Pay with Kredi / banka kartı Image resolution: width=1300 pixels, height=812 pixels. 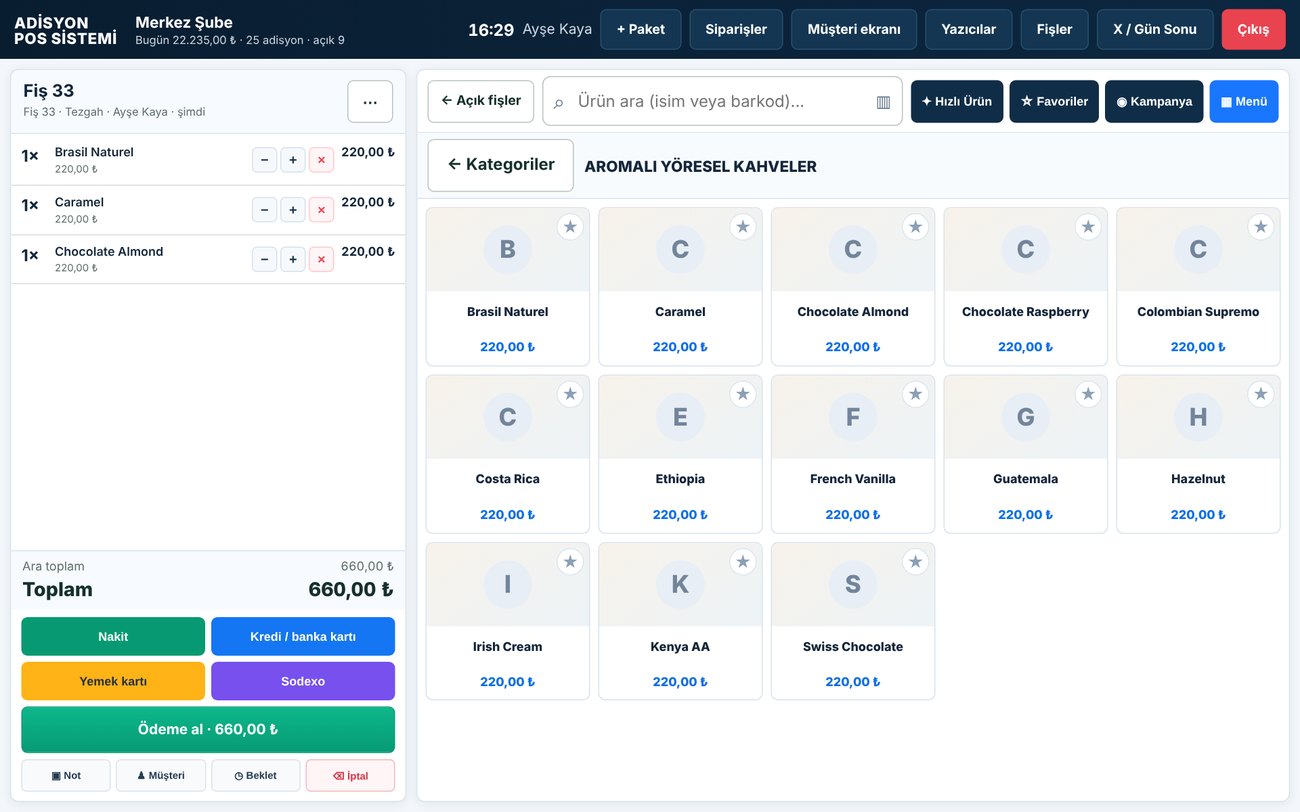tap(303, 637)
